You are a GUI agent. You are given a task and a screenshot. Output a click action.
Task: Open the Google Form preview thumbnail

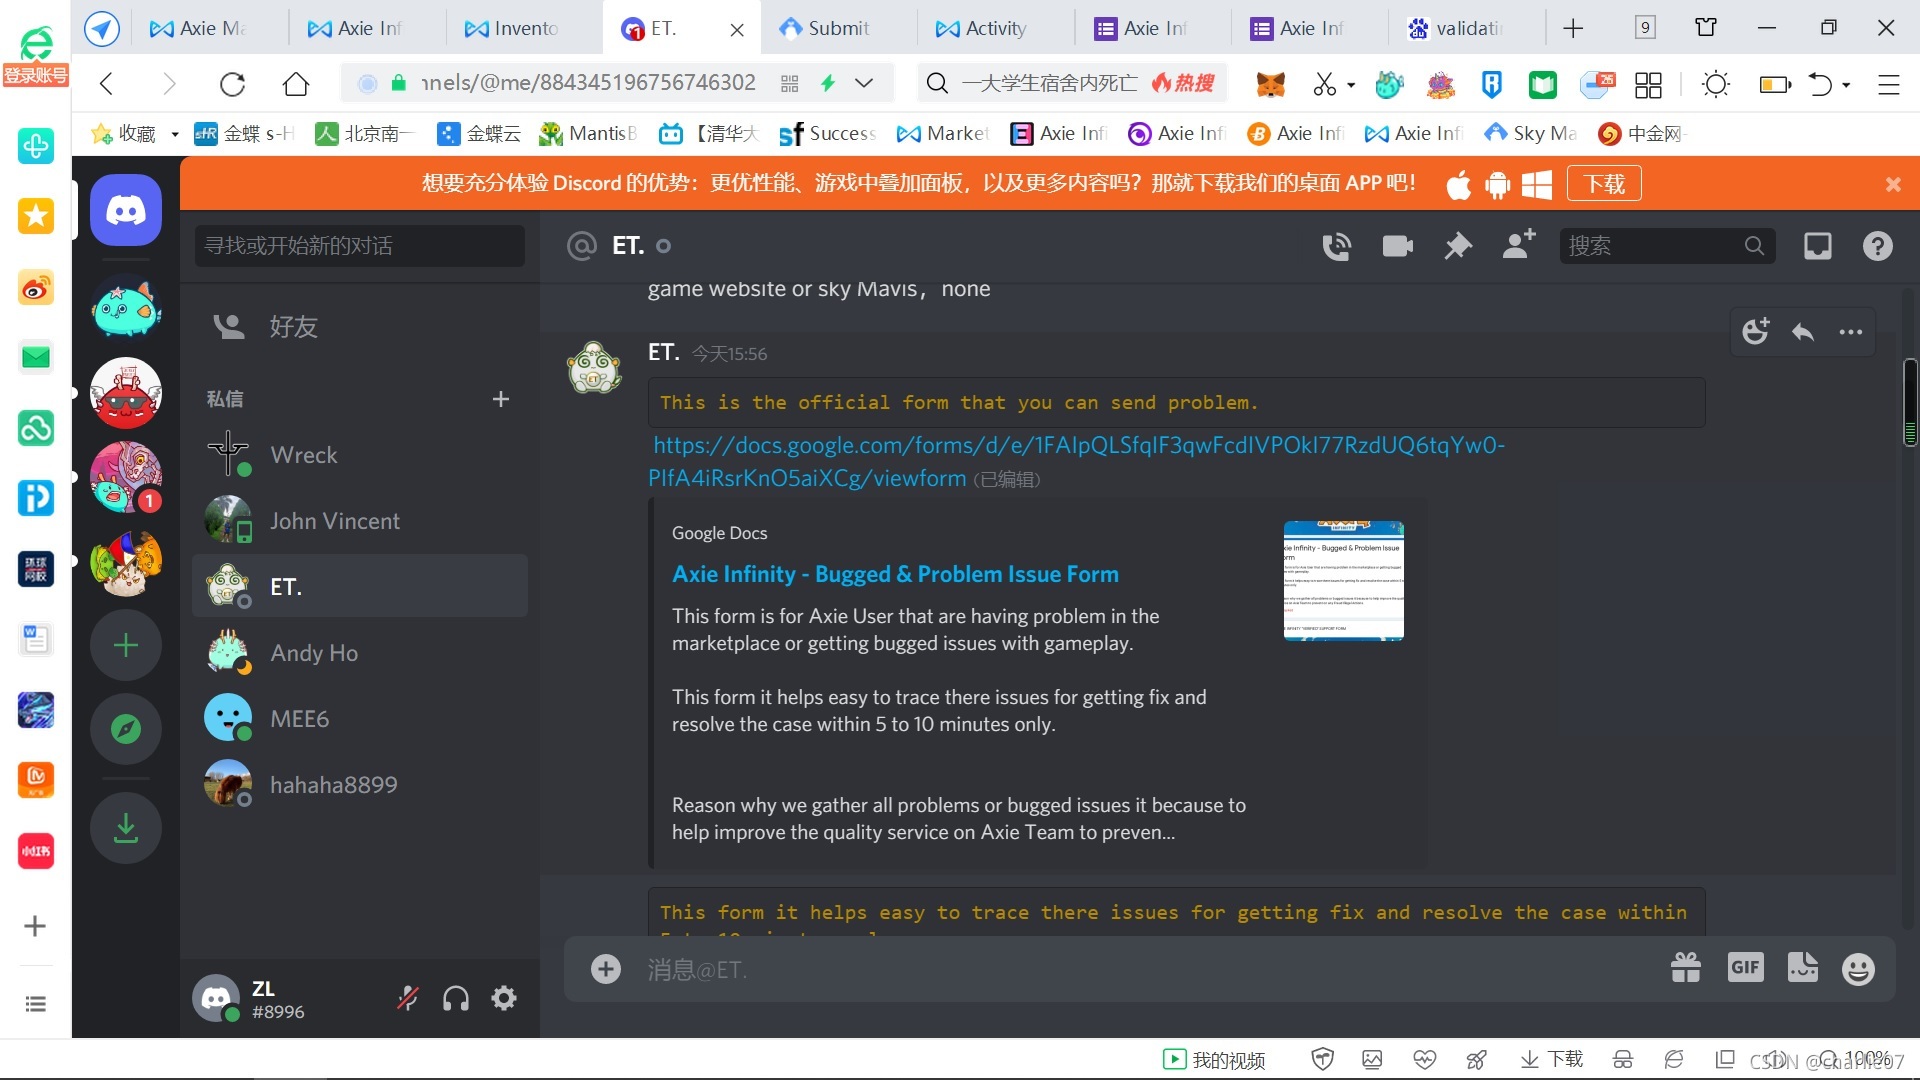click(x=1344, y=580)
